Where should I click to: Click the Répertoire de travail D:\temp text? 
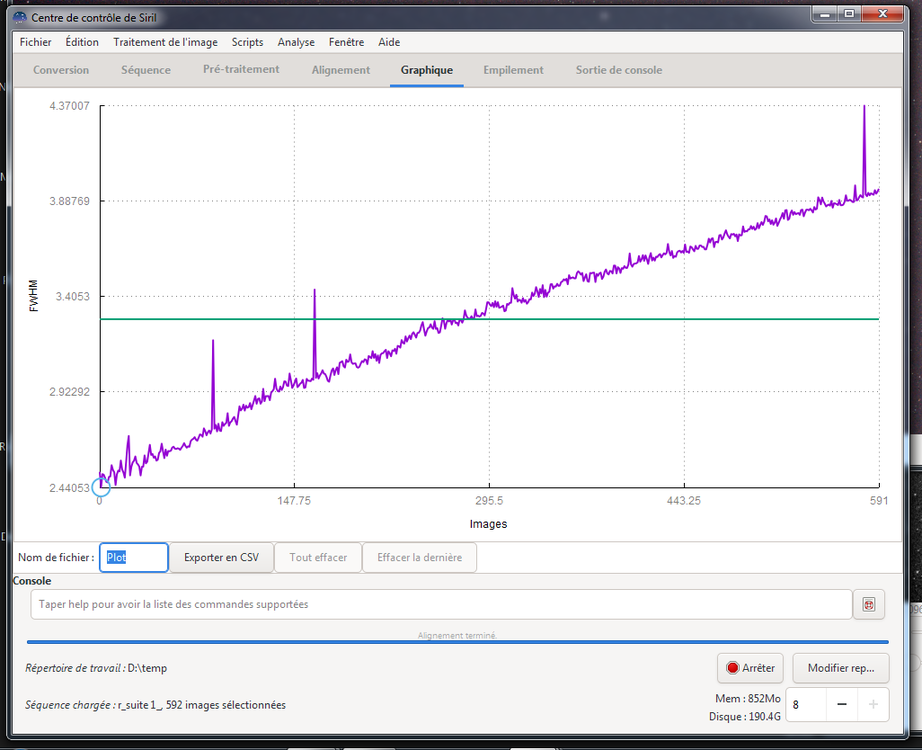click(x=96, y=668)
